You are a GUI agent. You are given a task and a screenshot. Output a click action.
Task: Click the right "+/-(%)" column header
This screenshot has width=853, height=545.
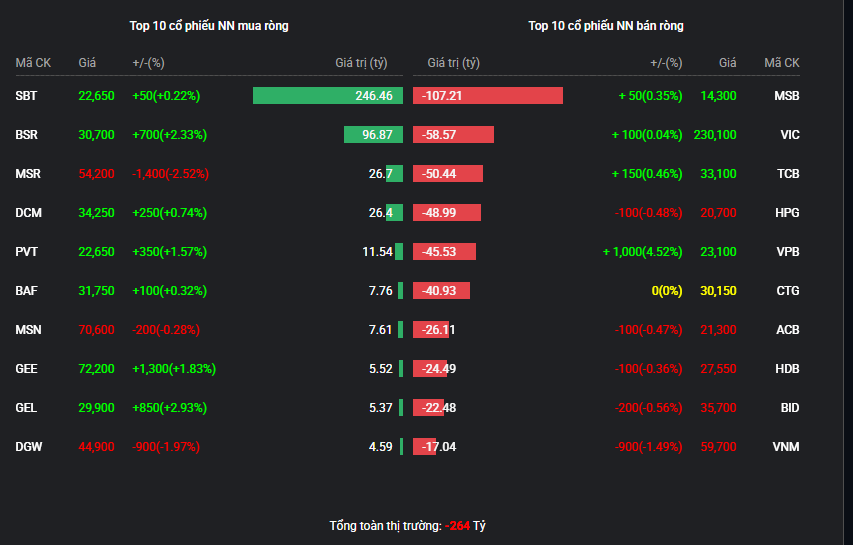point(666,63)
